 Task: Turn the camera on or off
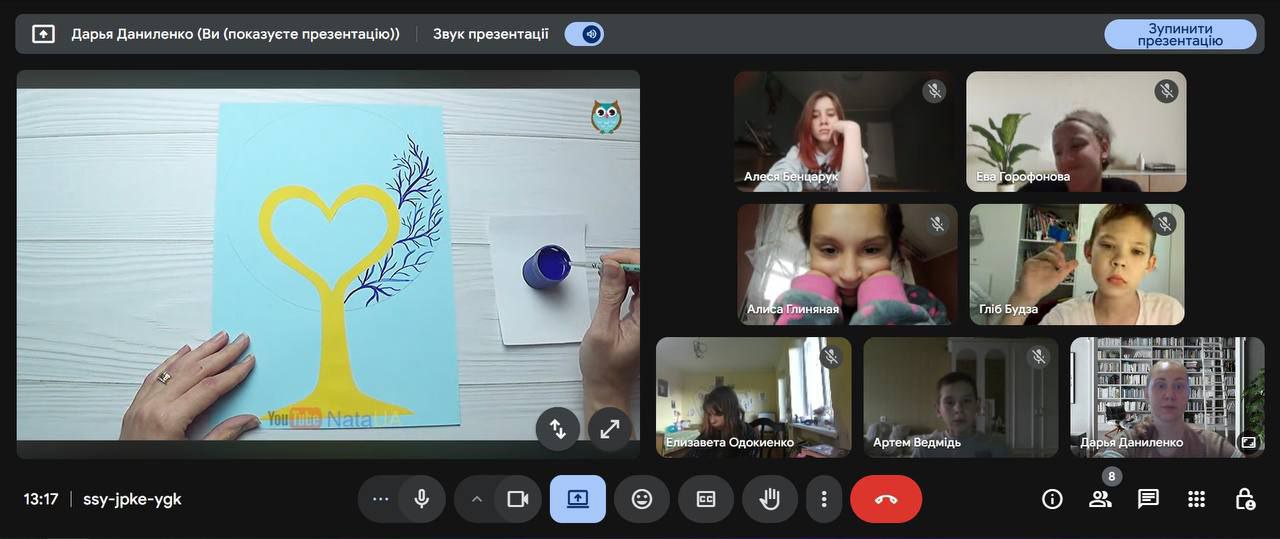(517, 499)
